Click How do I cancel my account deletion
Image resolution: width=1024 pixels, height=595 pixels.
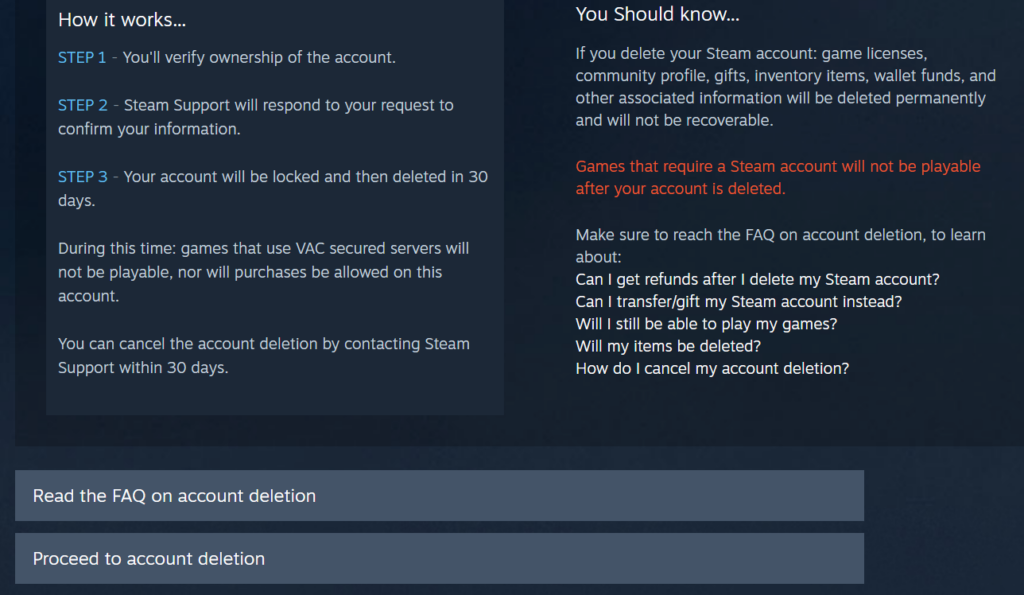pyautogui.click(x=711, y=368)
